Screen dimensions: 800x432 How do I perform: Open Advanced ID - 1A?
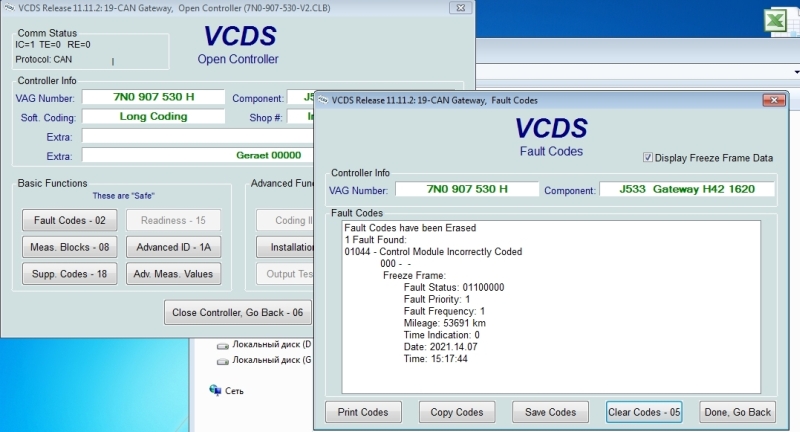173,247
